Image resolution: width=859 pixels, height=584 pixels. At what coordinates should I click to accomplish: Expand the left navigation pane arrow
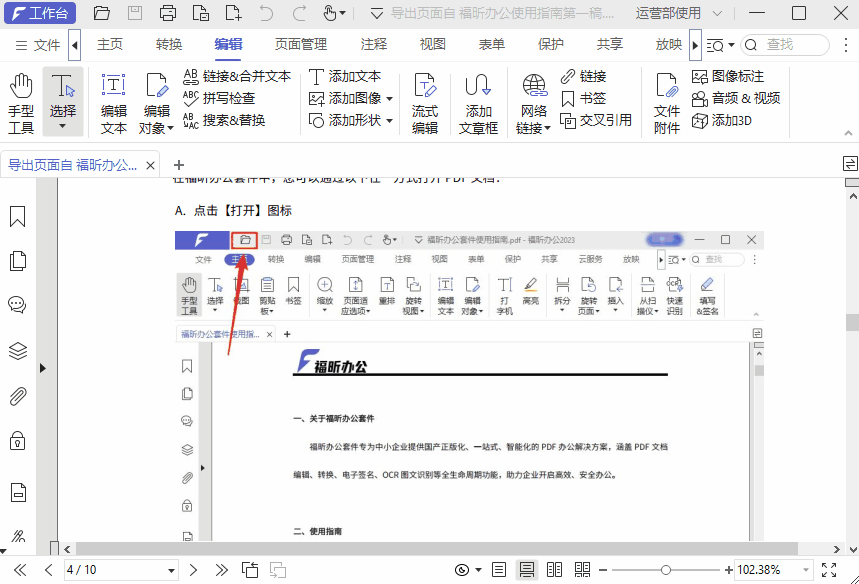tap(42, 367)
